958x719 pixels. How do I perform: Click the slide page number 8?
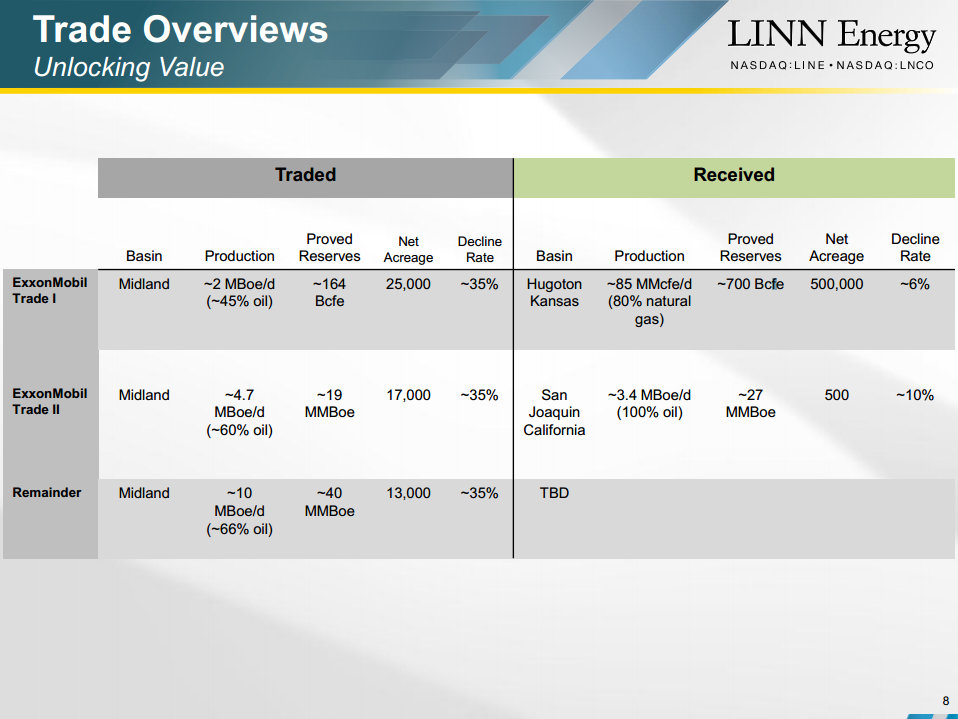(946, 700)
